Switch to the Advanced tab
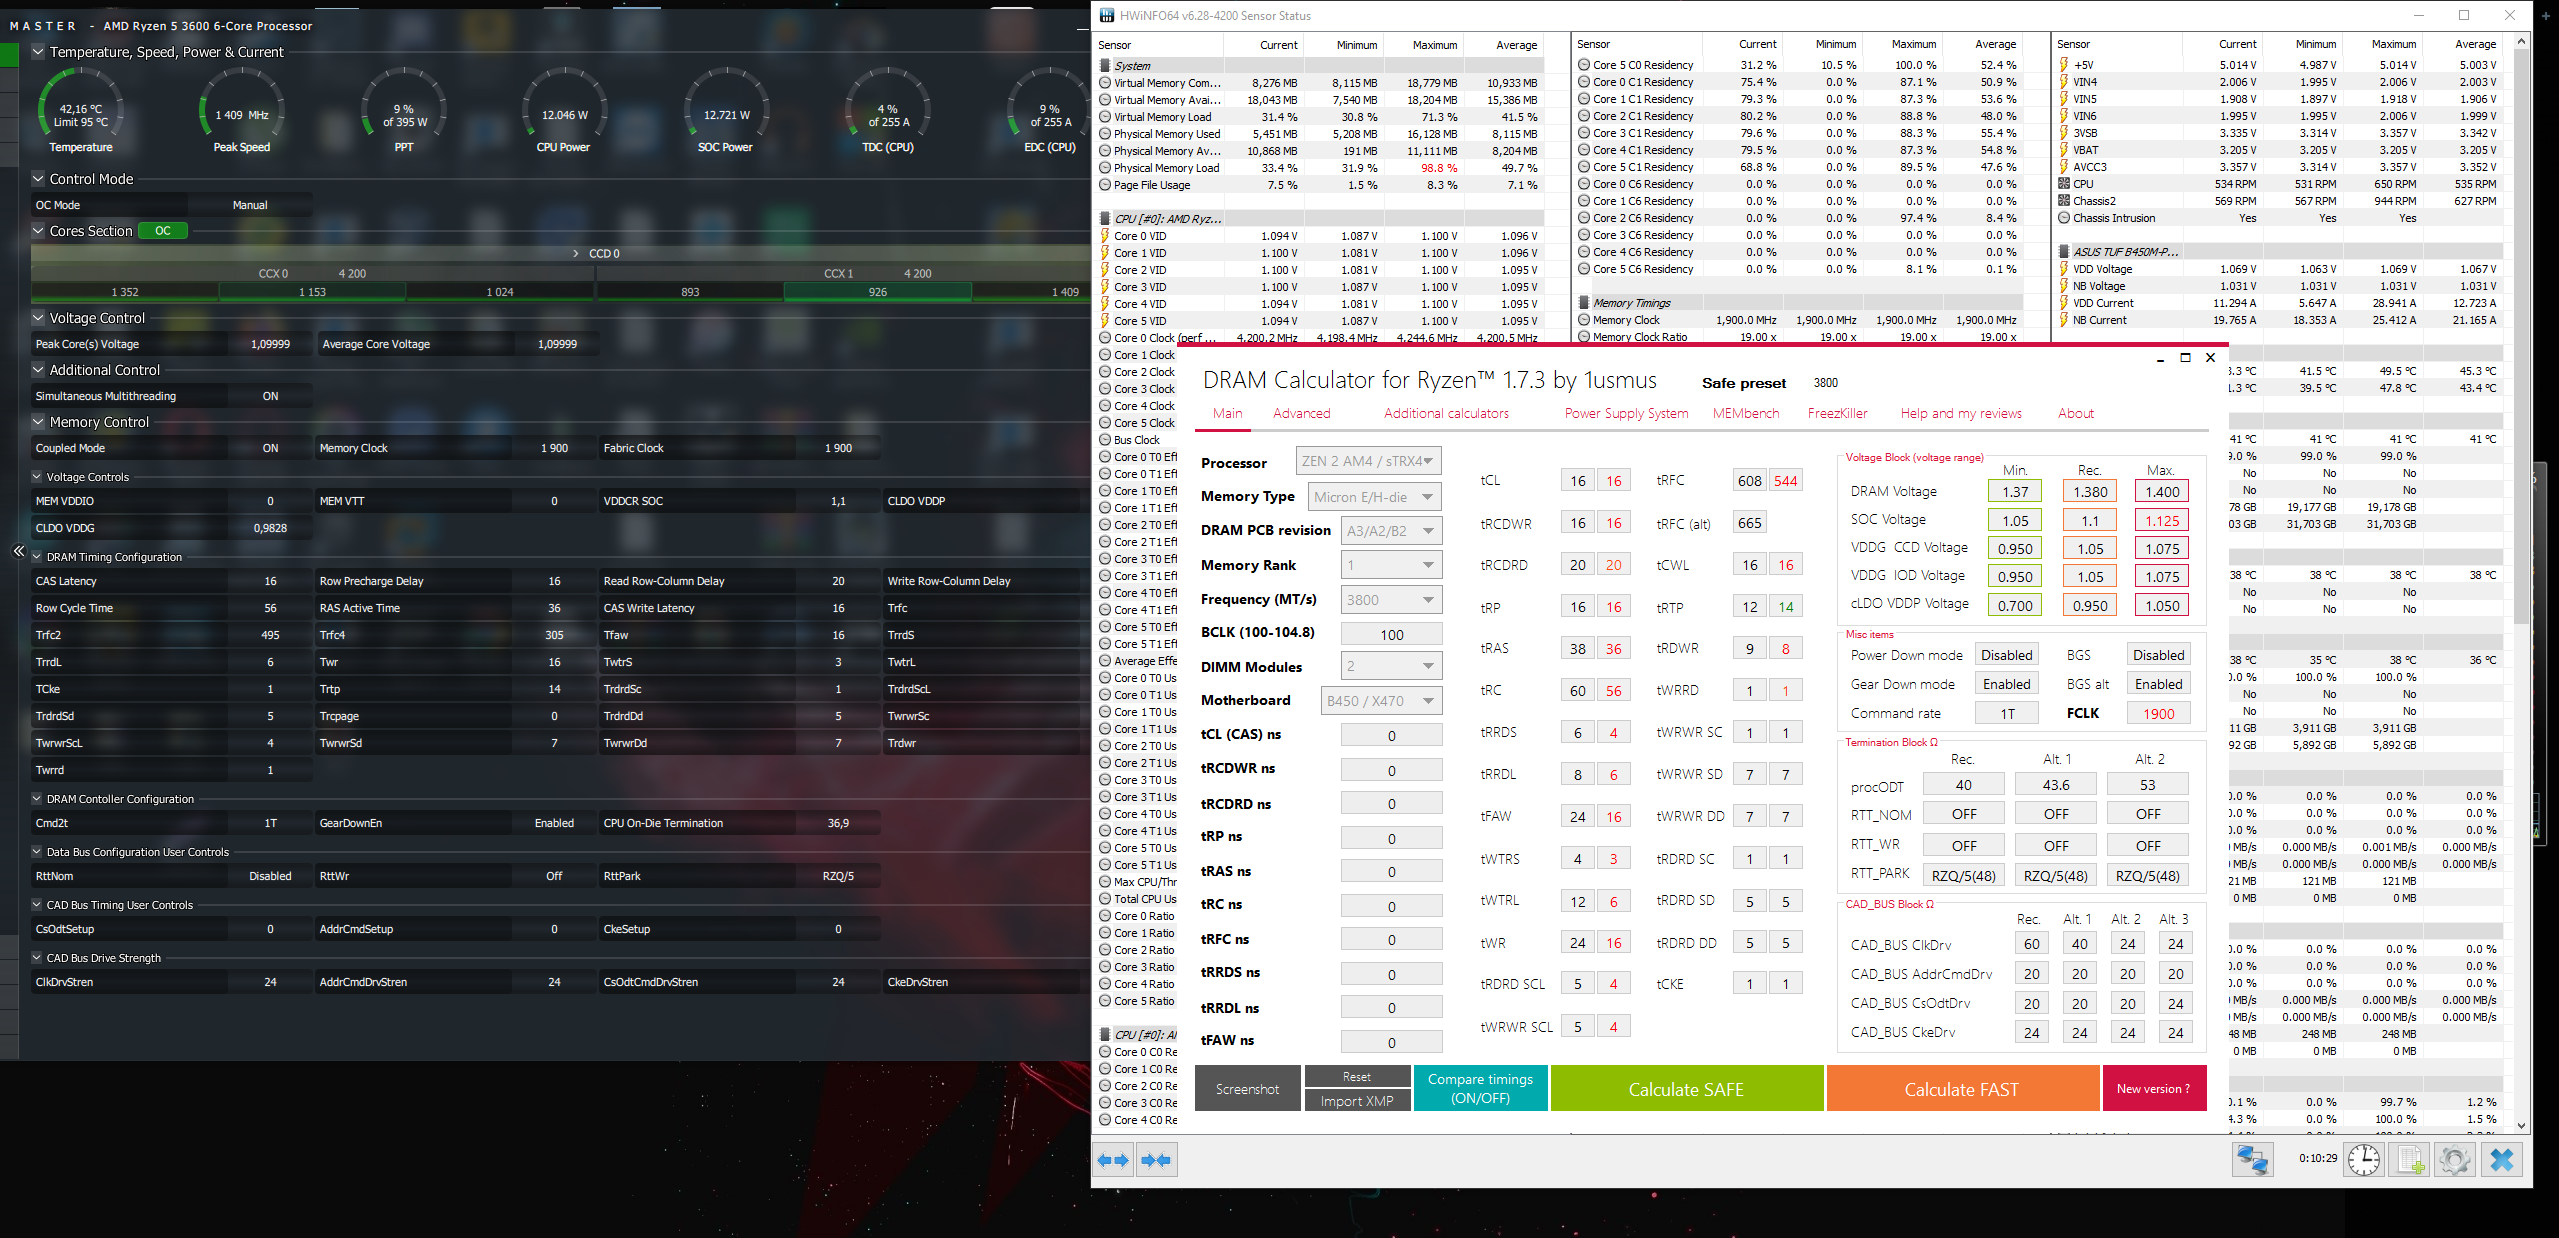This screenshot has width=2559, height=1238. tap(1301, 413)
